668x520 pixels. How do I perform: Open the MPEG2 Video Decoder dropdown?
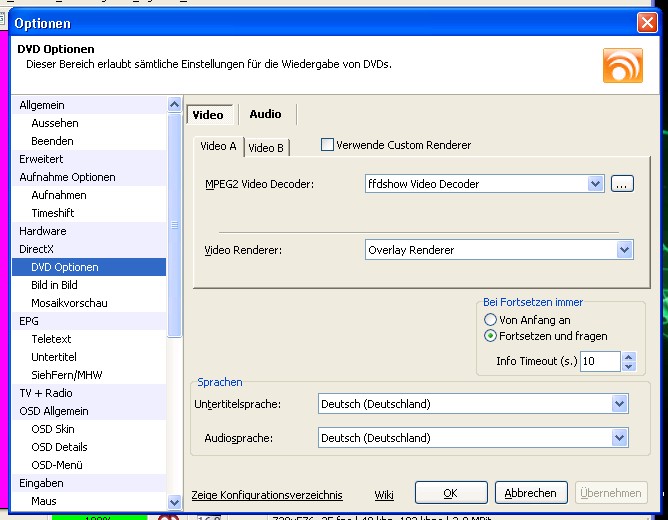click(x=596, y=184)
